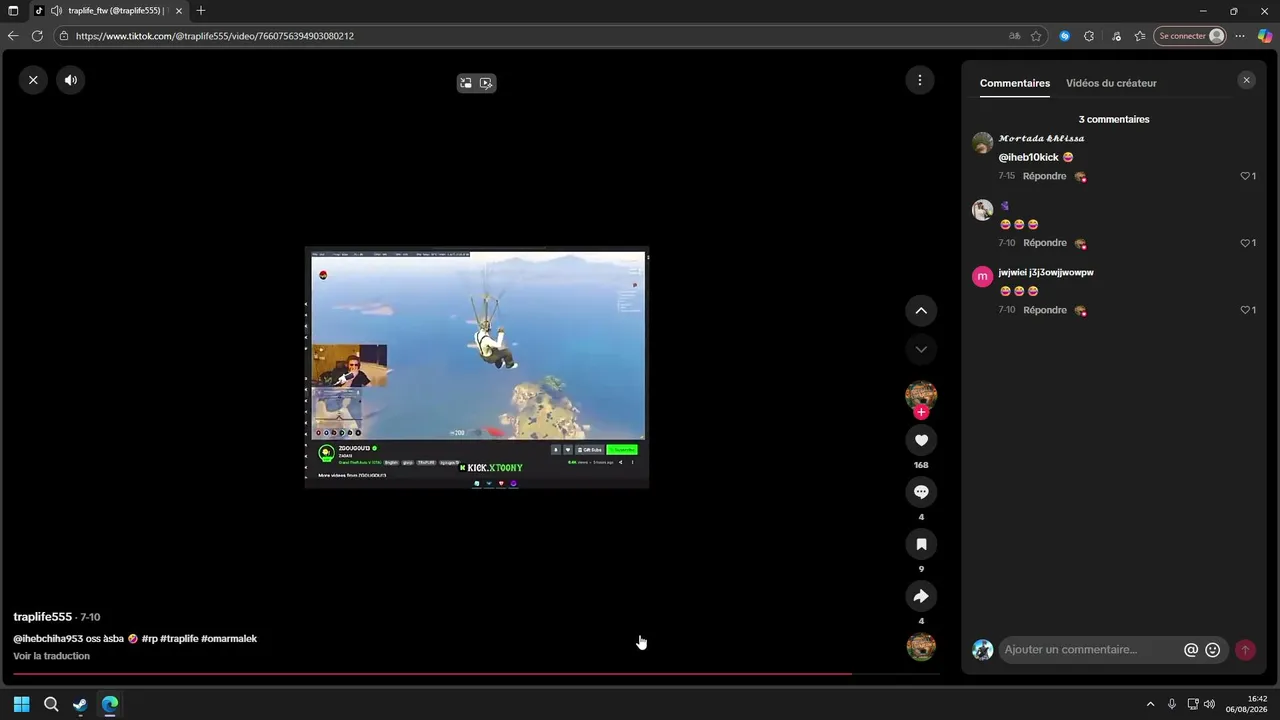Open Edge settings and more menu
The height and width of the screenshot is (720, 1280).
(1240, 36)
